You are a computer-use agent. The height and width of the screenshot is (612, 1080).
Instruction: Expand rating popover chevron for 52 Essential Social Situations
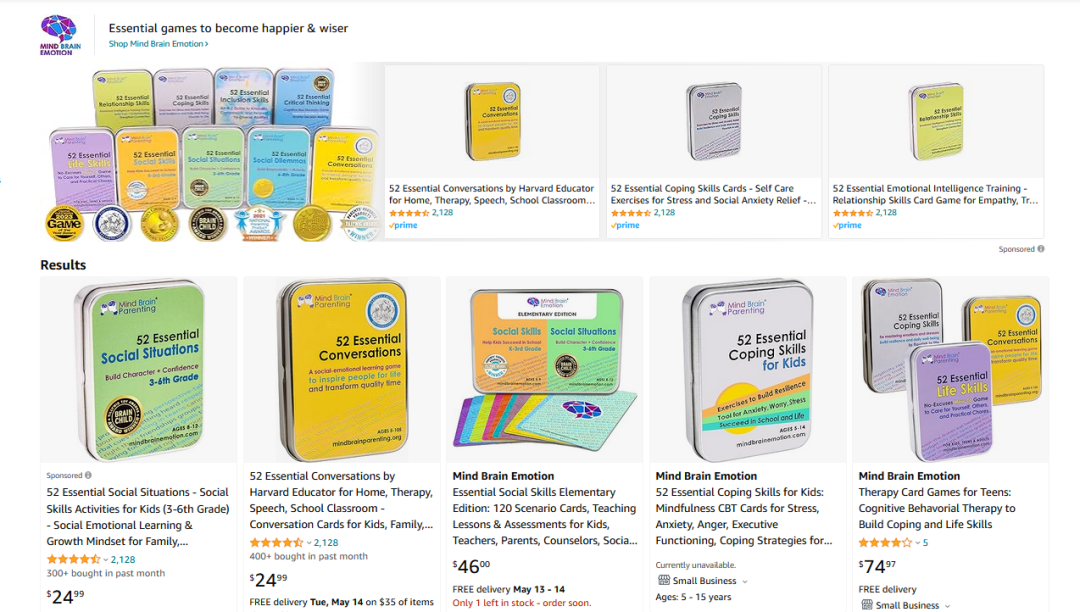105,560
